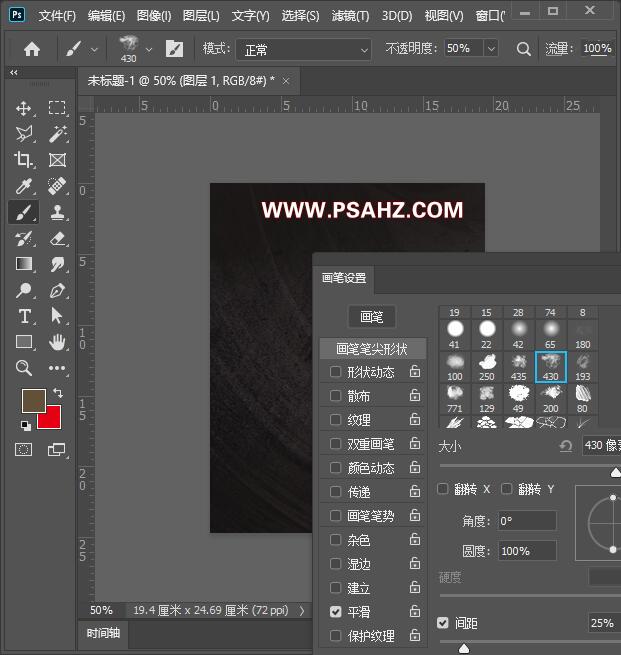Expand the brush preset picker arrow
This screenshot has width=621, height=655.
tap(149, 50)
